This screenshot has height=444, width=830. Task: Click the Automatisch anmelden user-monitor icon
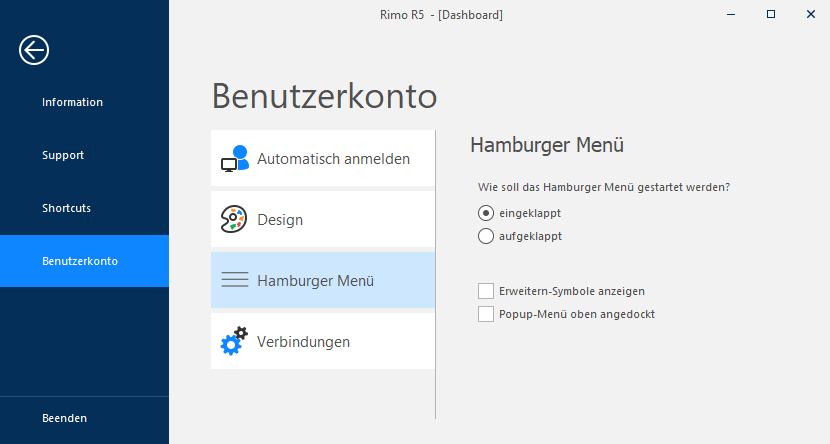tap(234, 158)
